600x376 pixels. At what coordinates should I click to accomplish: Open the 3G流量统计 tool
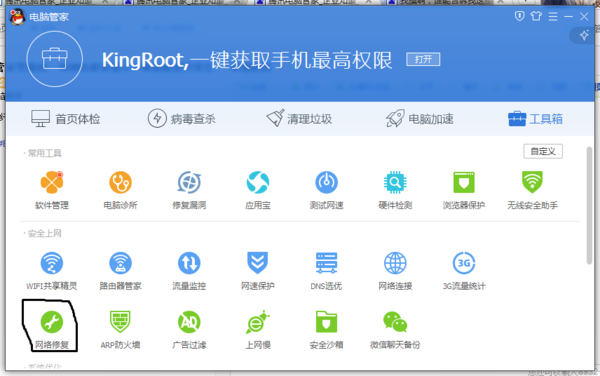[x=464, y=271]
